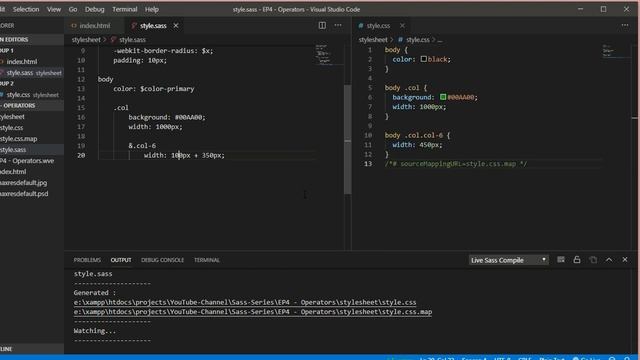Open the generated style.css.map path link

(253, 312)
